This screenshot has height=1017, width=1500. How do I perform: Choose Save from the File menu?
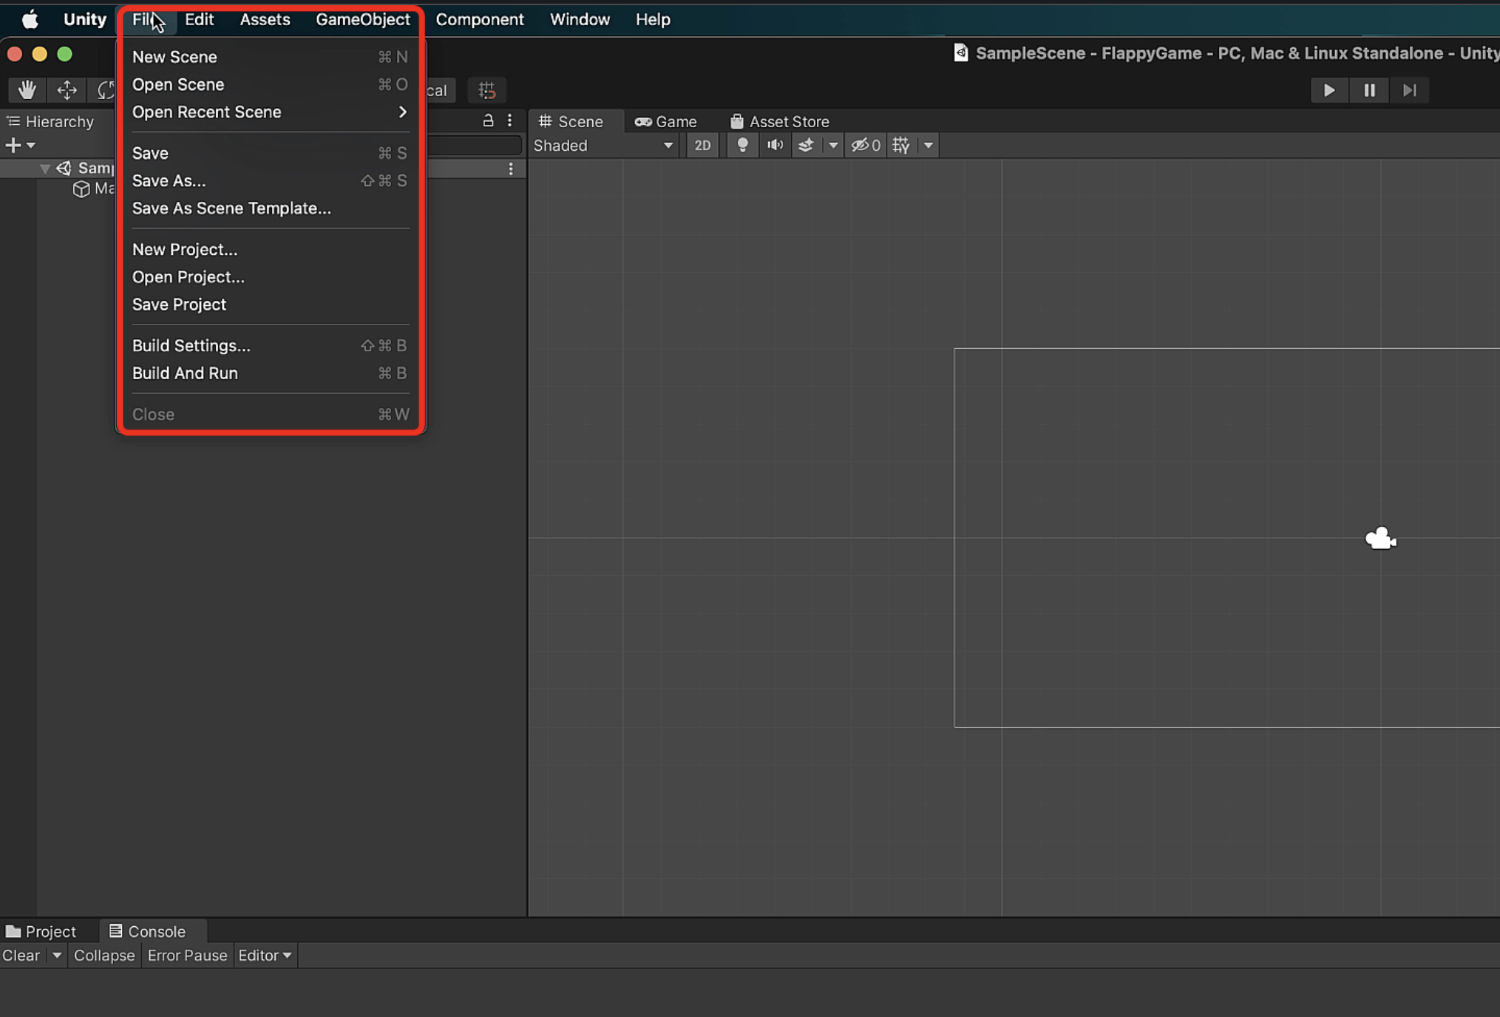270,153
